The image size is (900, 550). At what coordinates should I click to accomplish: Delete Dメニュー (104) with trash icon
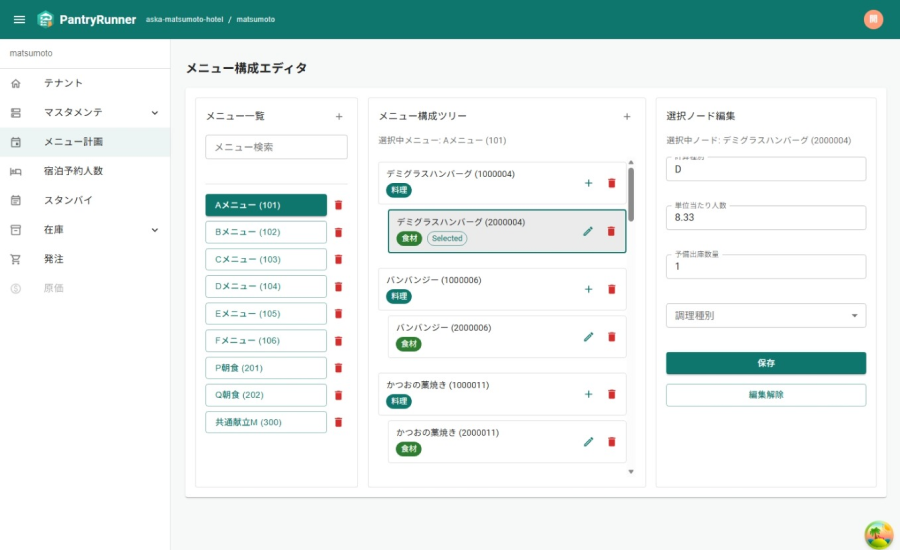[x=339, y=286]
